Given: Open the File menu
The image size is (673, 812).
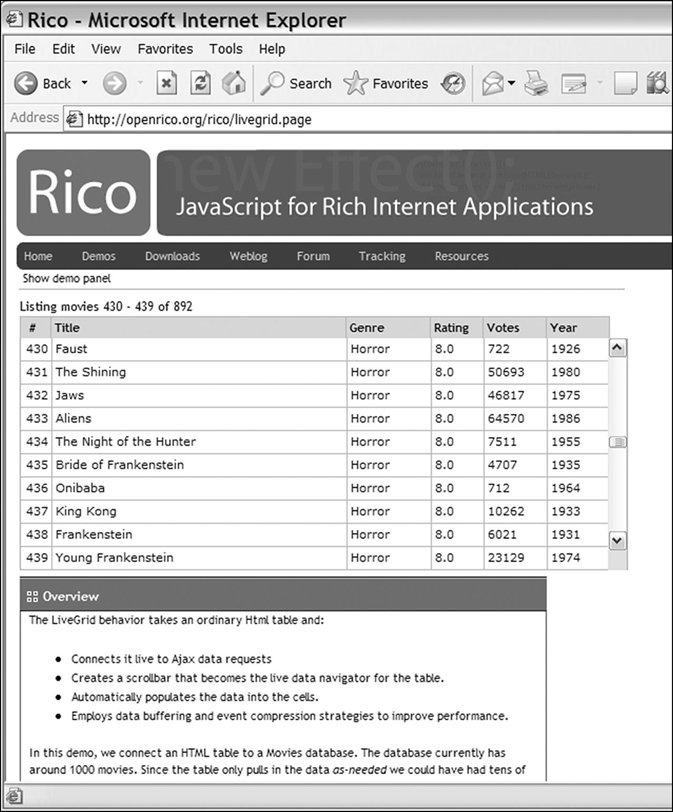Looking at the screenshot, I should click(x=25, y=49).
